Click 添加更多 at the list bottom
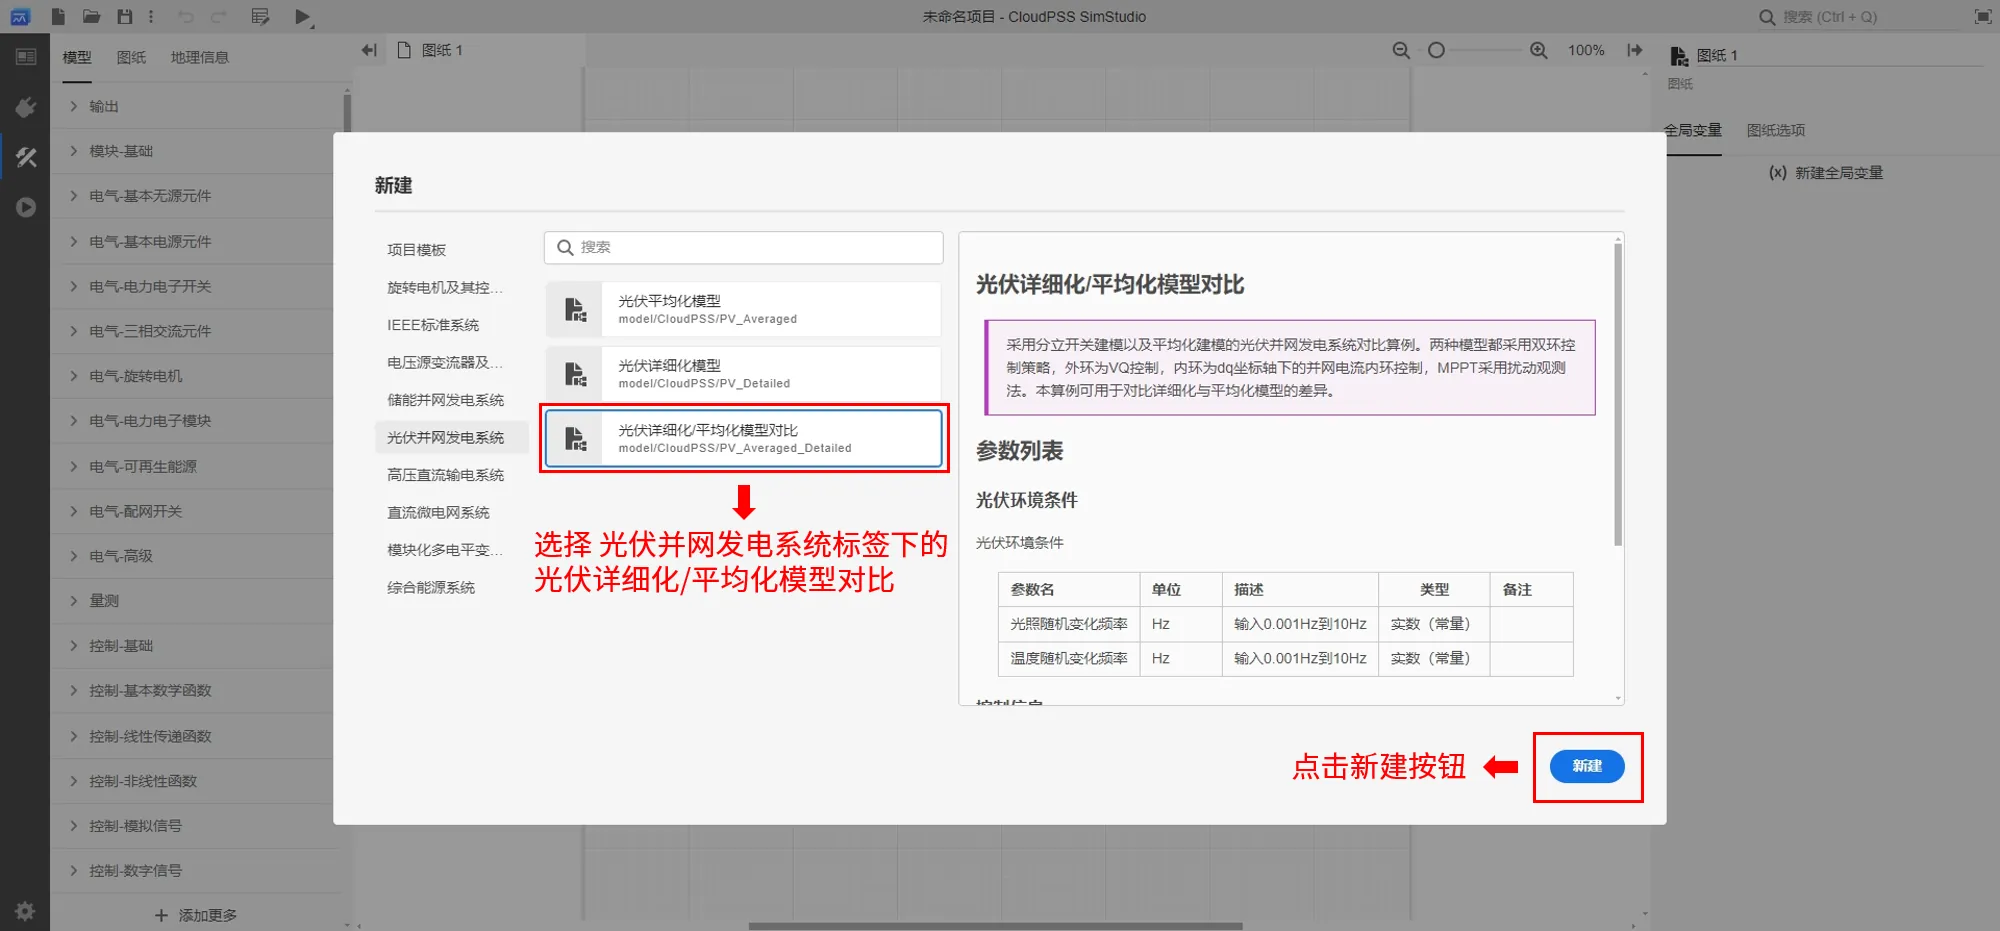 click(x=197, y=915)
